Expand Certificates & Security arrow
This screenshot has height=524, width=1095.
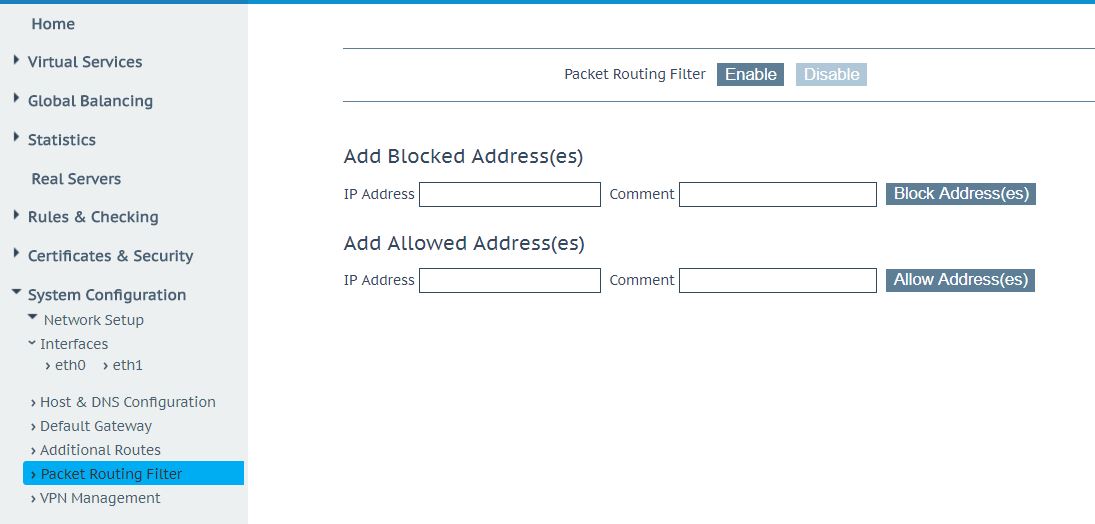pyautogui.click(x=17, y=254)
